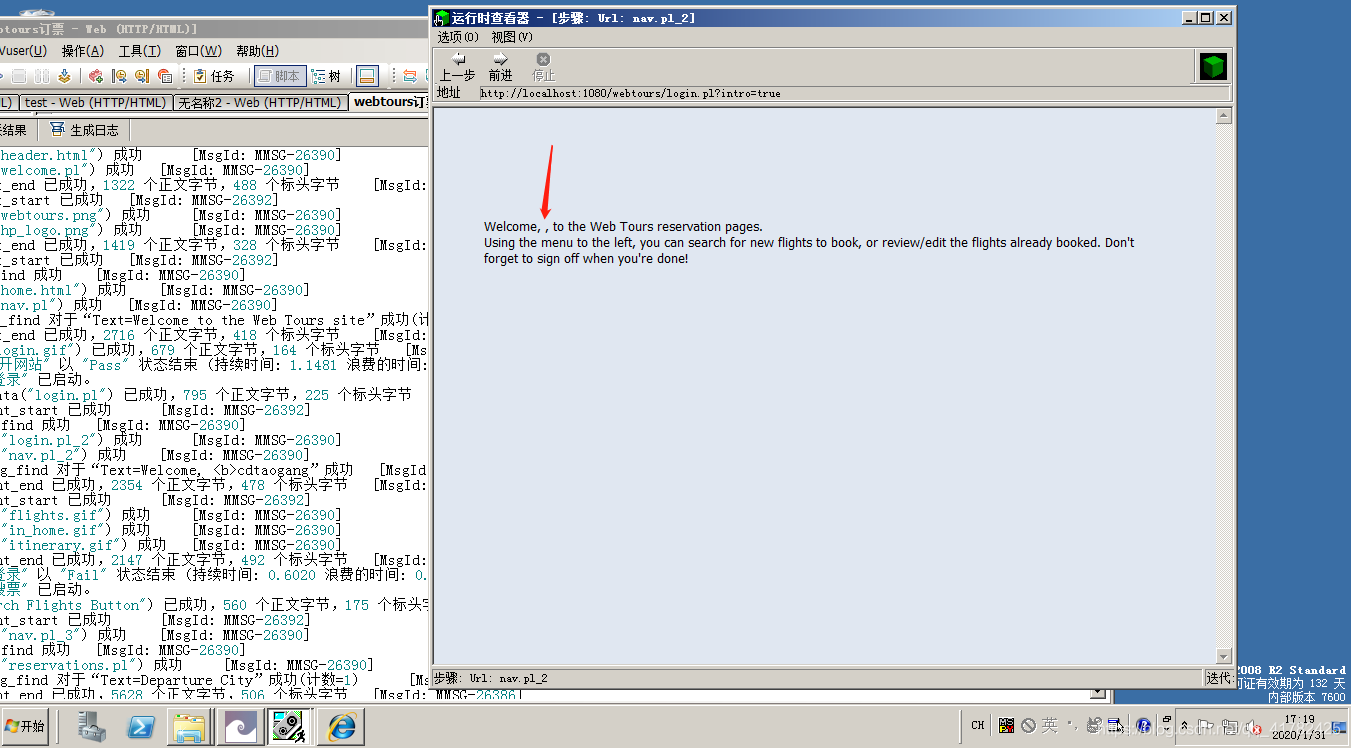Toggle the 树 tree view button
Screen dimensions: 1351x748
[x=326, y=76]
